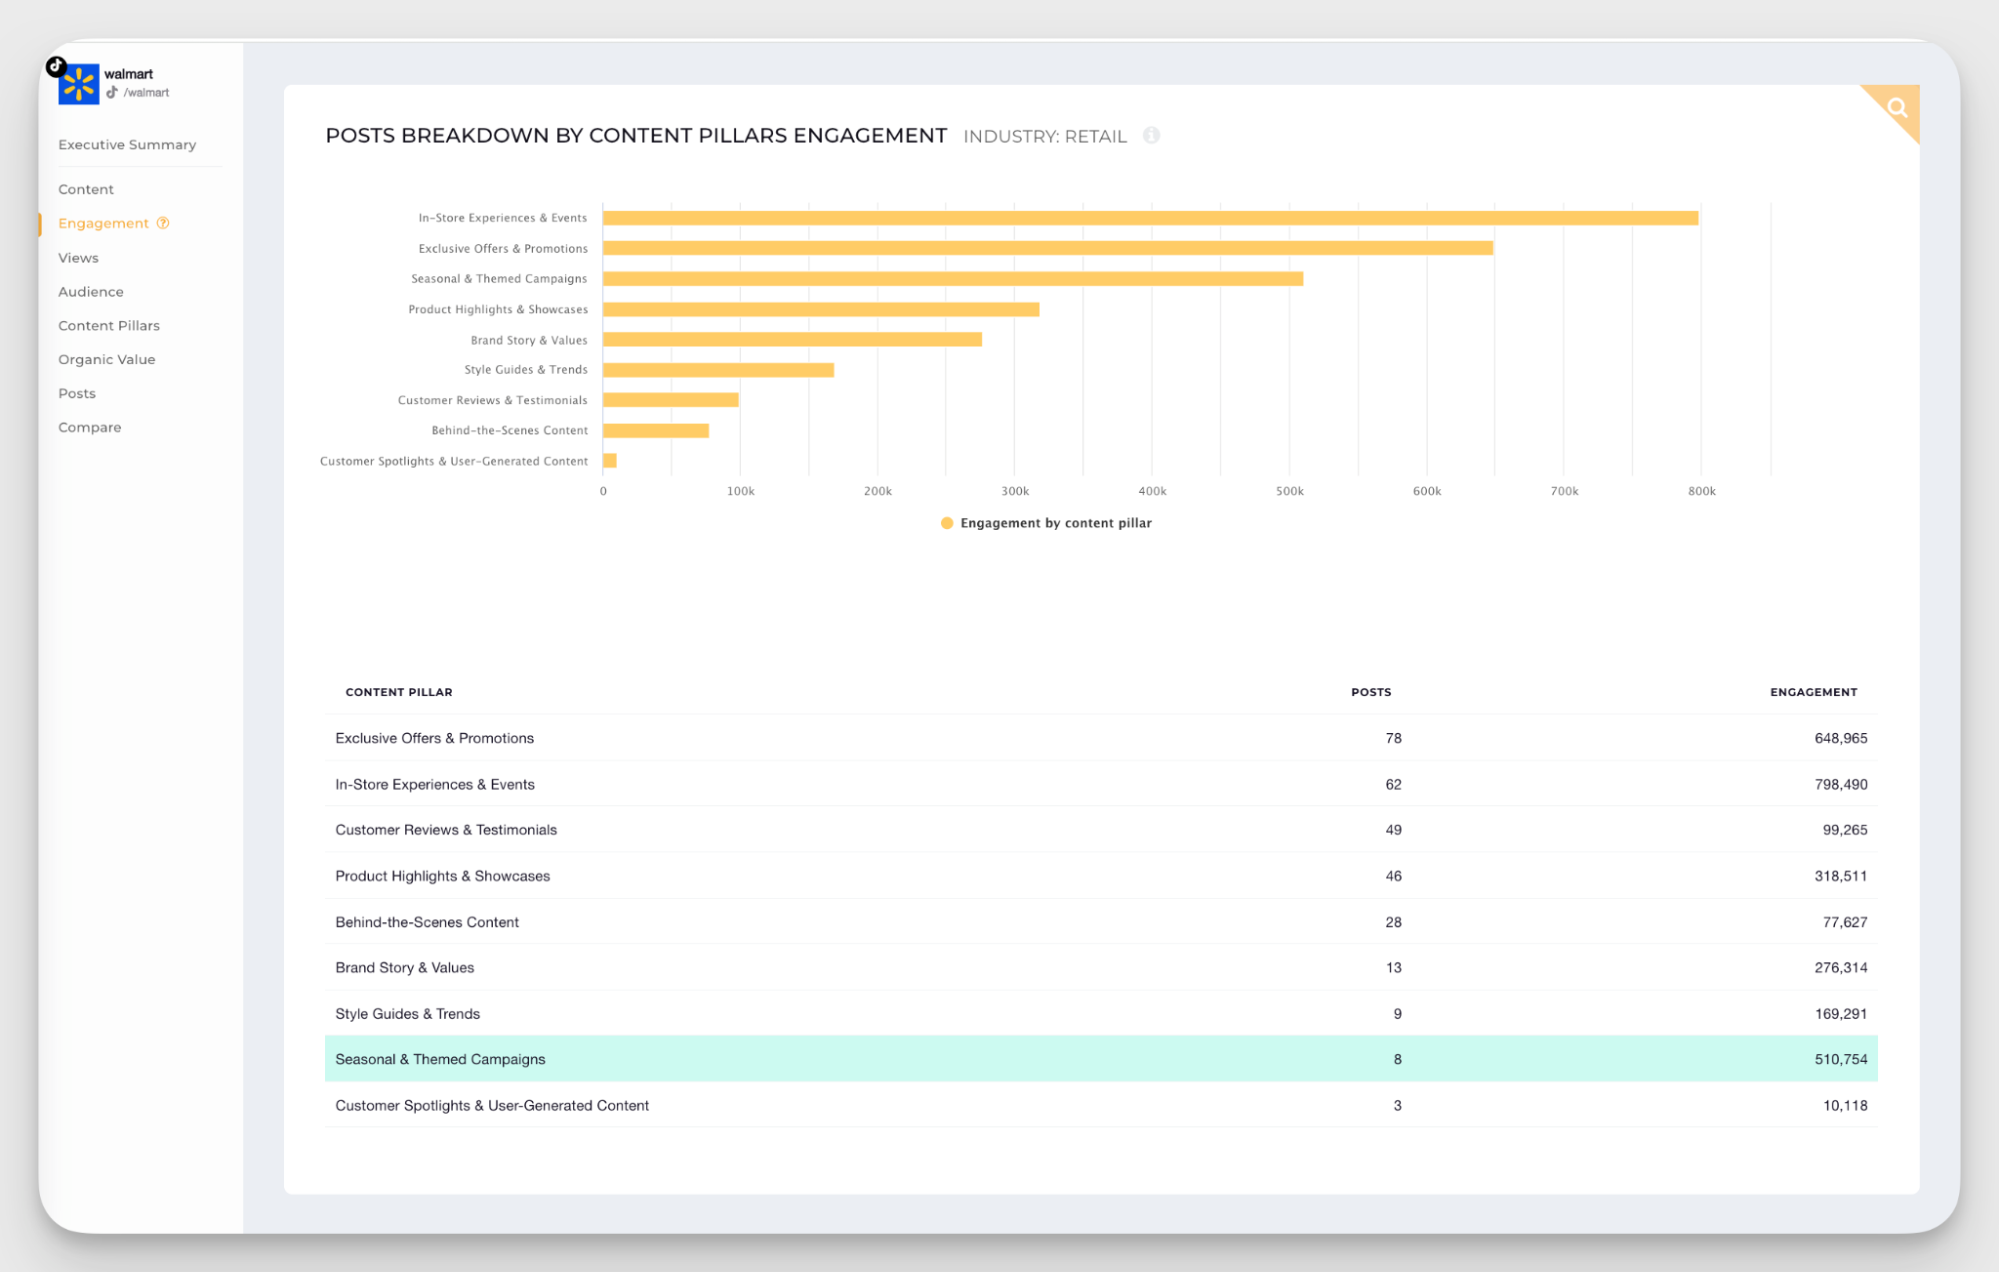
Task: Click the TikTok icon beside /walmart handle
Action: point(113,93)
